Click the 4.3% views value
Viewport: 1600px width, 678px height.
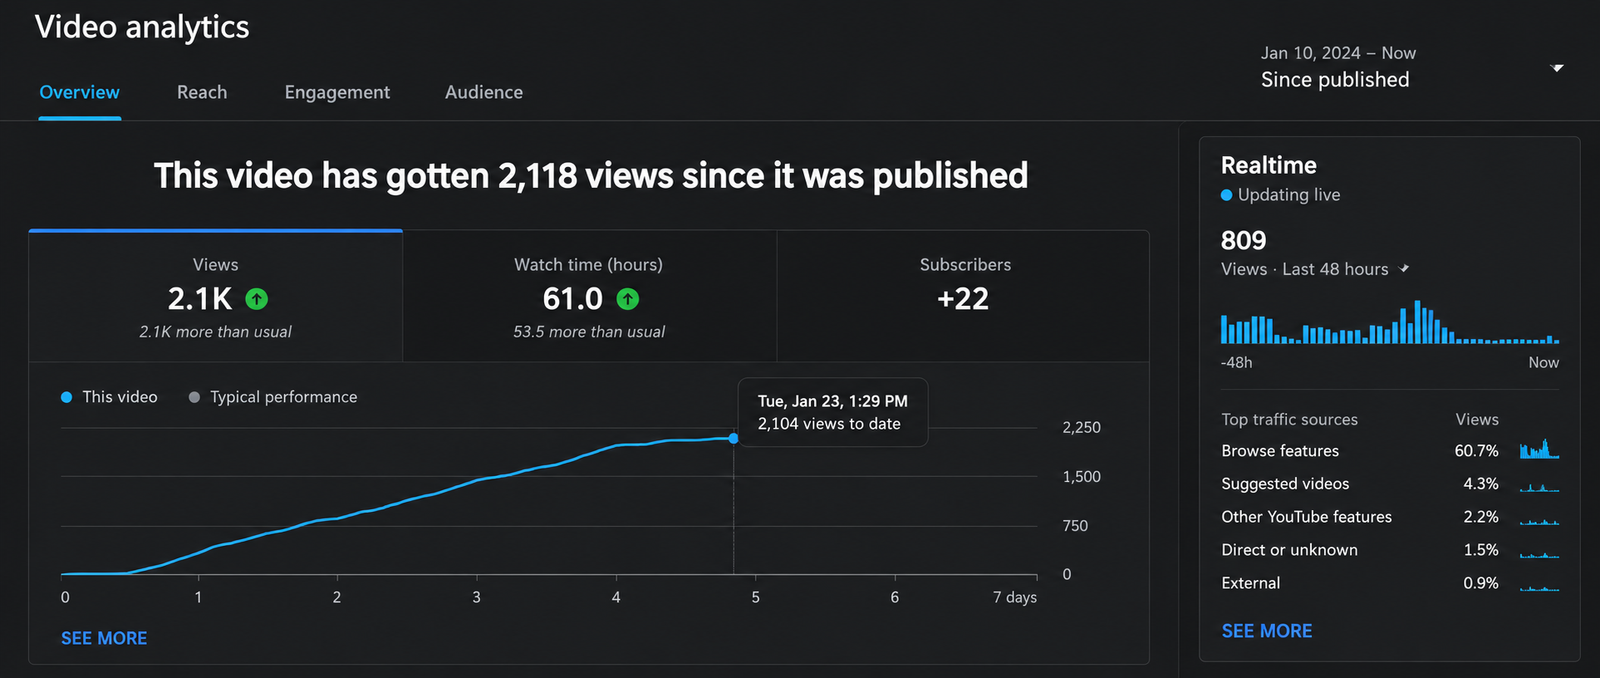(x=1481, y=484)
